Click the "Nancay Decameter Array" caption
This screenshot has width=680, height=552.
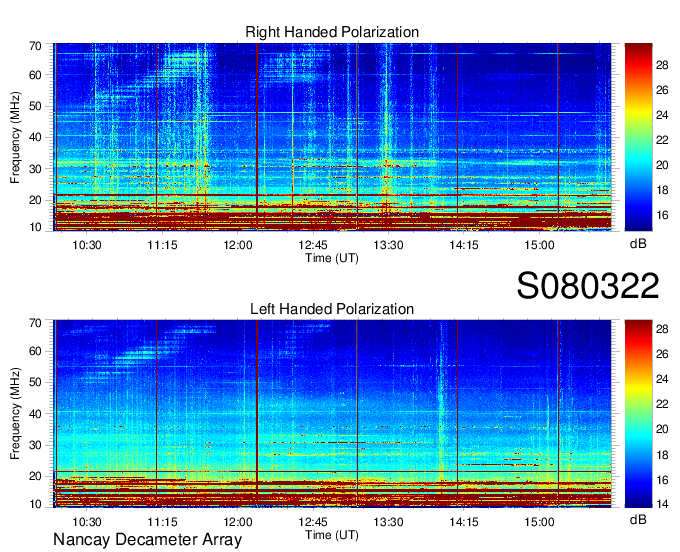[147, 540]
